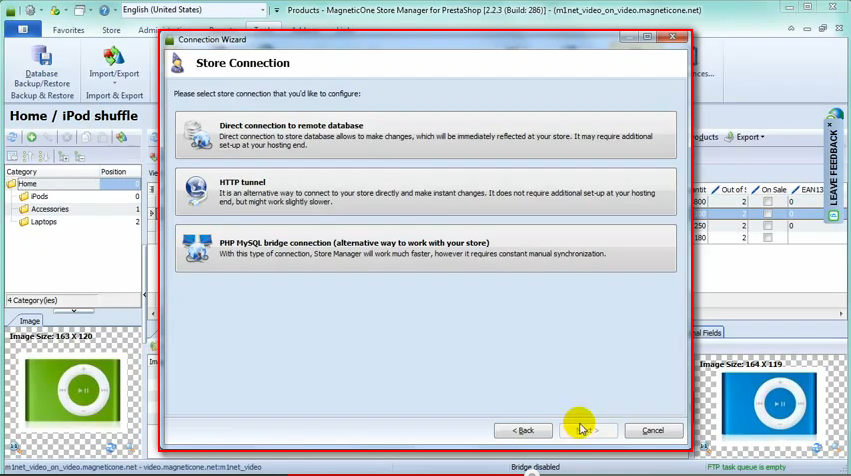The height and width of the screenshot is (476, 851).
Task: Click actual-size zoom icon under green iPod image
Action: [15, 448]
